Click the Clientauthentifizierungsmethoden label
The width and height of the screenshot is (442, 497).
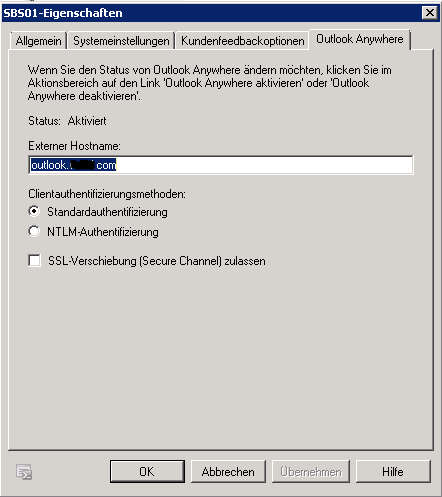[x=107, y=194]
